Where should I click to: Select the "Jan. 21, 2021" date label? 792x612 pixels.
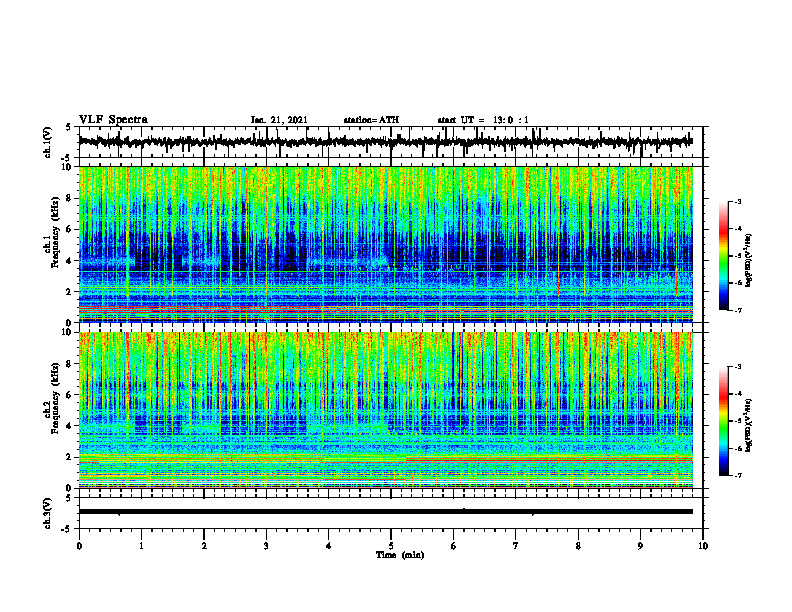pos(279,120)
